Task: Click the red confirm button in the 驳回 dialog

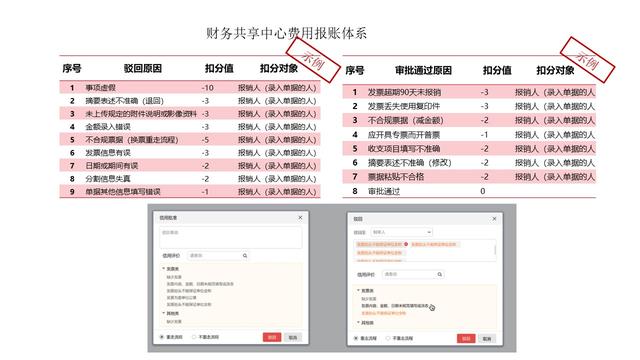Action: pos(466,338)
